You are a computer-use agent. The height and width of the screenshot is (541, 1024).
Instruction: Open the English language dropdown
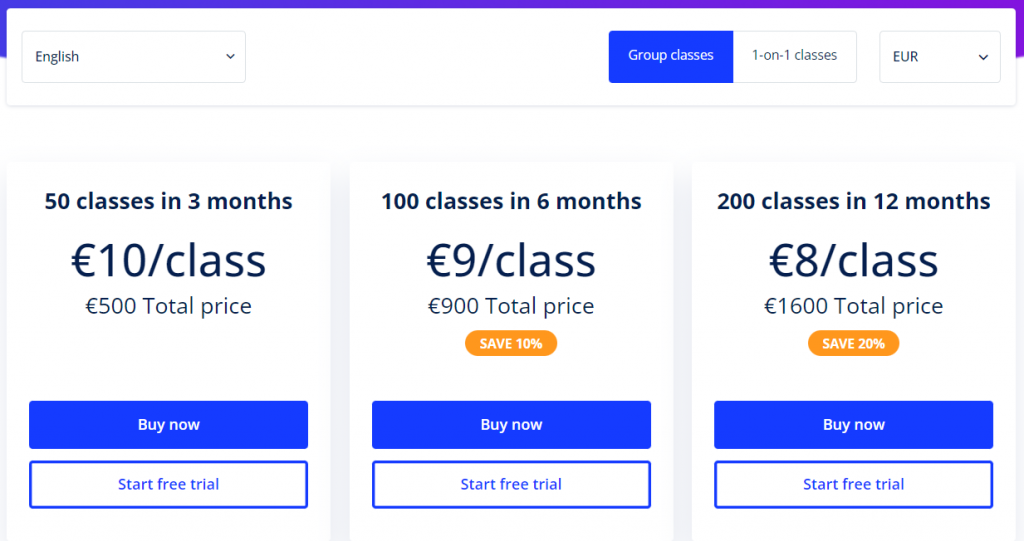click(133, 57)
